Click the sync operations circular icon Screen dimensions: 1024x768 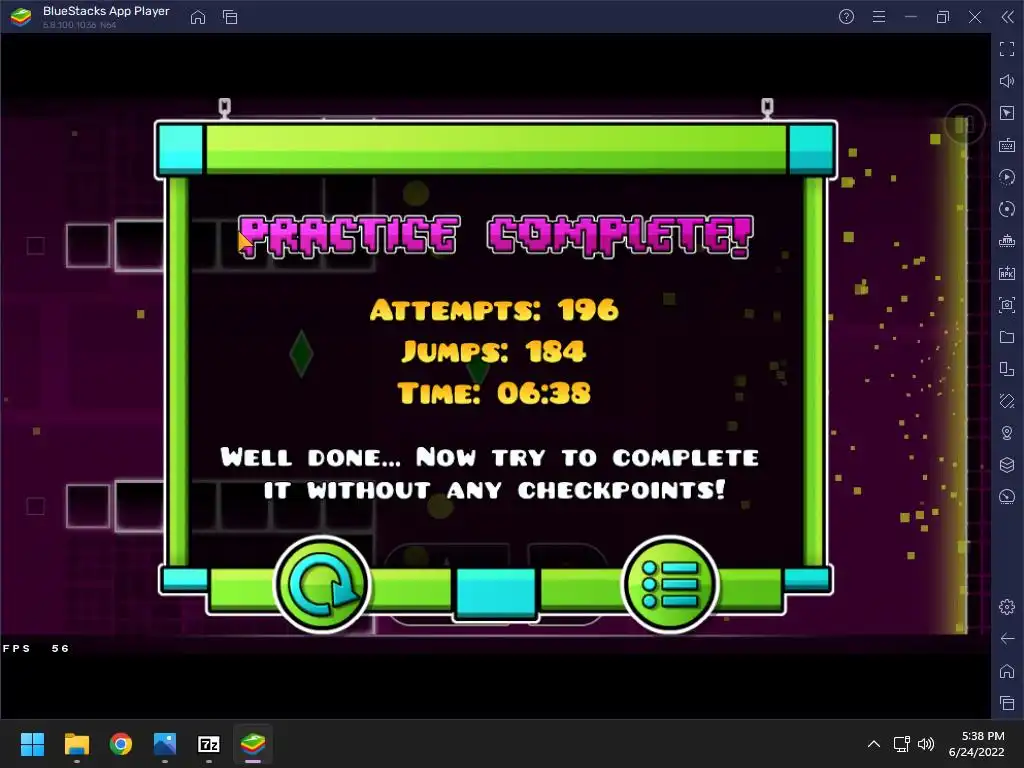1007,209
